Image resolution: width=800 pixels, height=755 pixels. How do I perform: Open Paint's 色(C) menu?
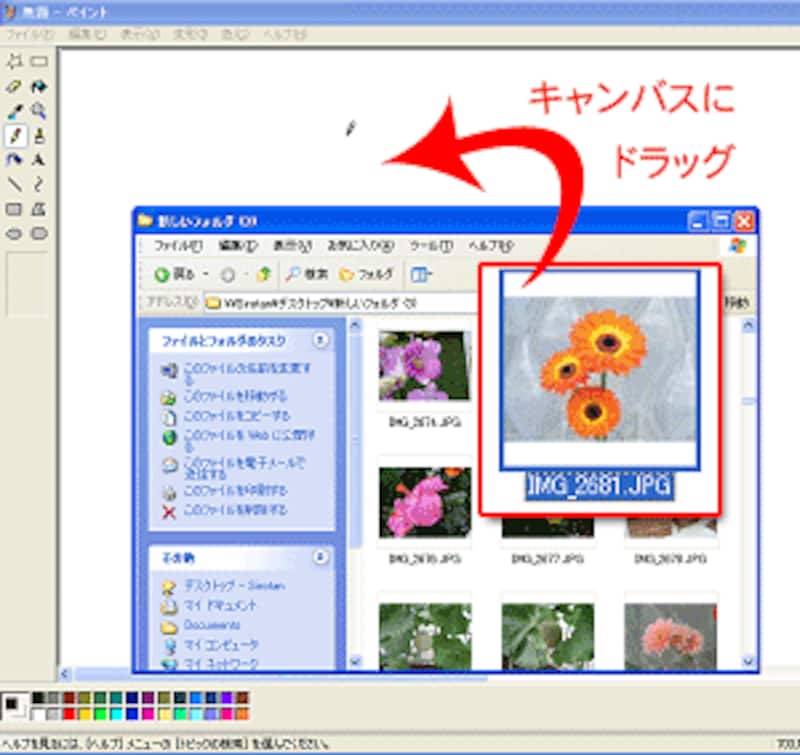coord(235,35)
